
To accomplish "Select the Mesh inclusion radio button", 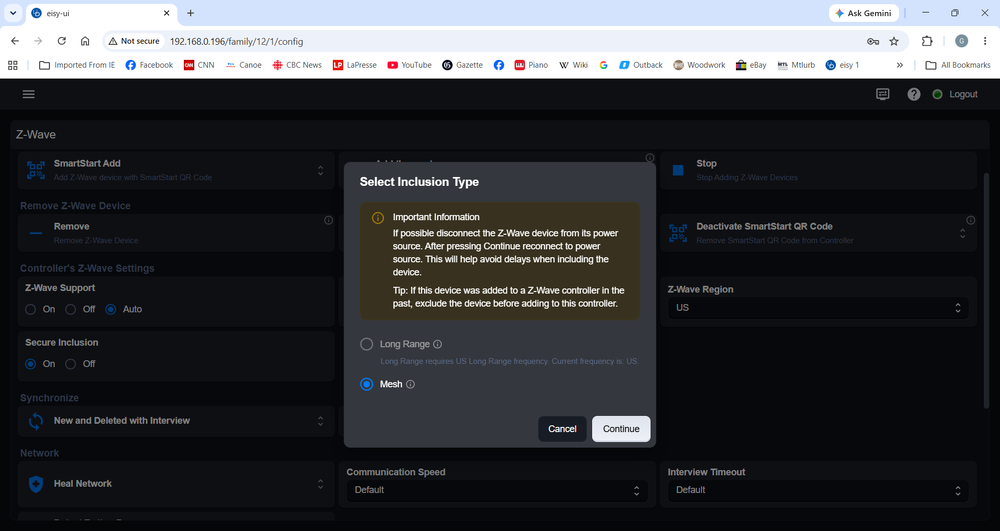I will (366, 384).
